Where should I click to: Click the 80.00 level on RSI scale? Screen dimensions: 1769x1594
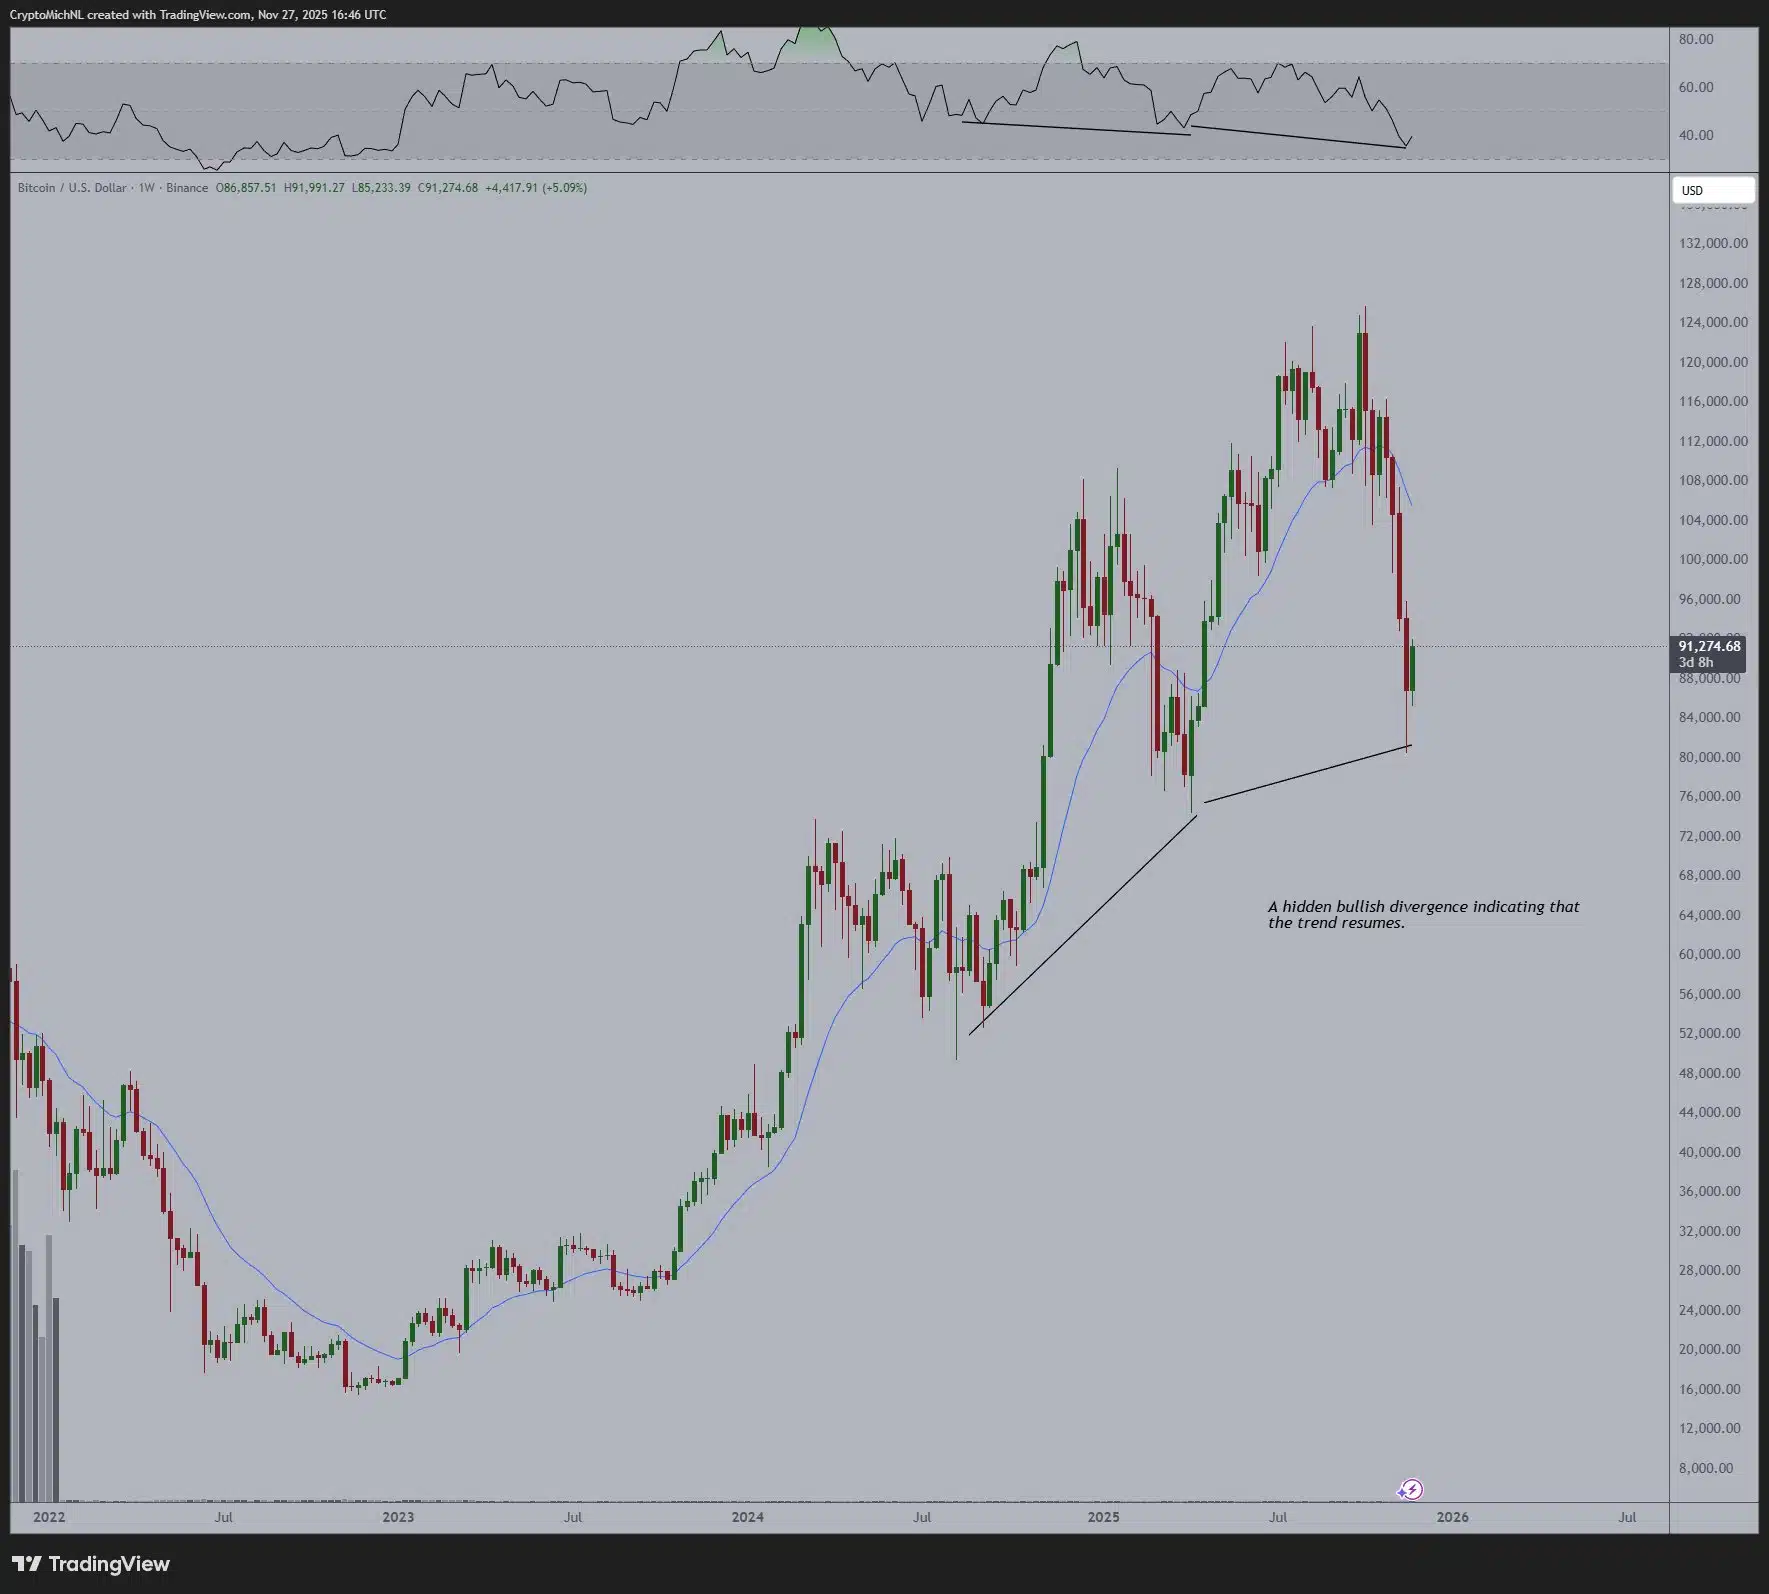tap(1696, 39)
